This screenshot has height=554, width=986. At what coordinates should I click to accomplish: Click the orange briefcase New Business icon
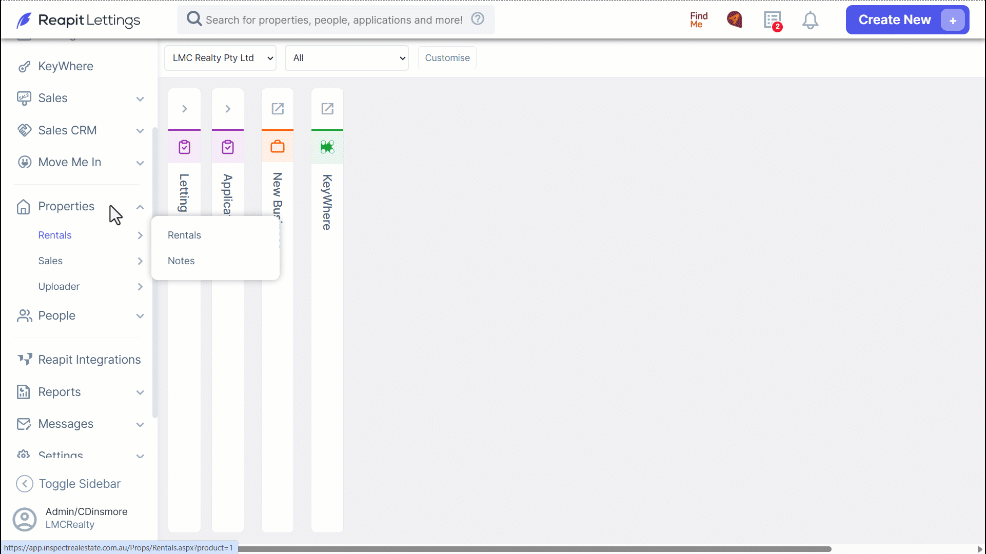coord(277,147)
